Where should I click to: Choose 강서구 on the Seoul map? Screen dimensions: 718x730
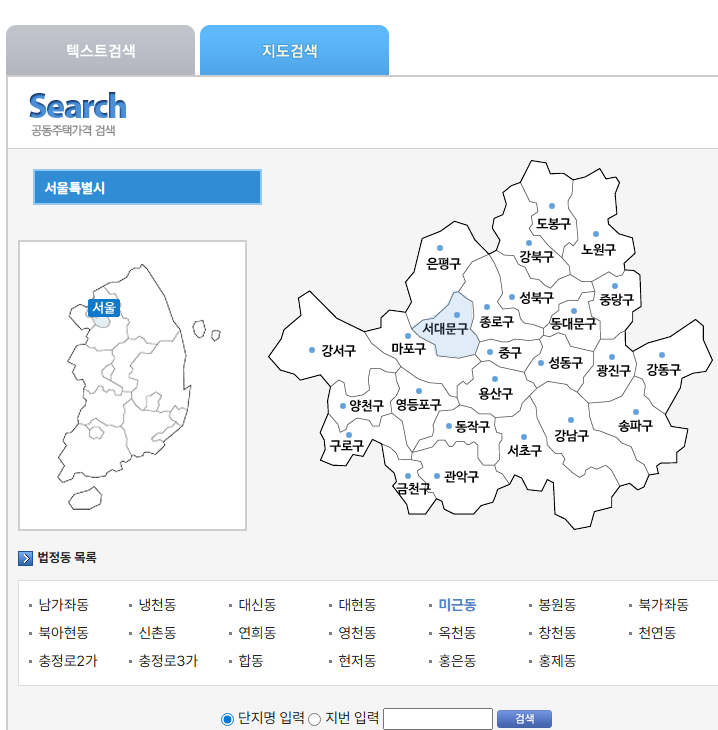point(339,350)
